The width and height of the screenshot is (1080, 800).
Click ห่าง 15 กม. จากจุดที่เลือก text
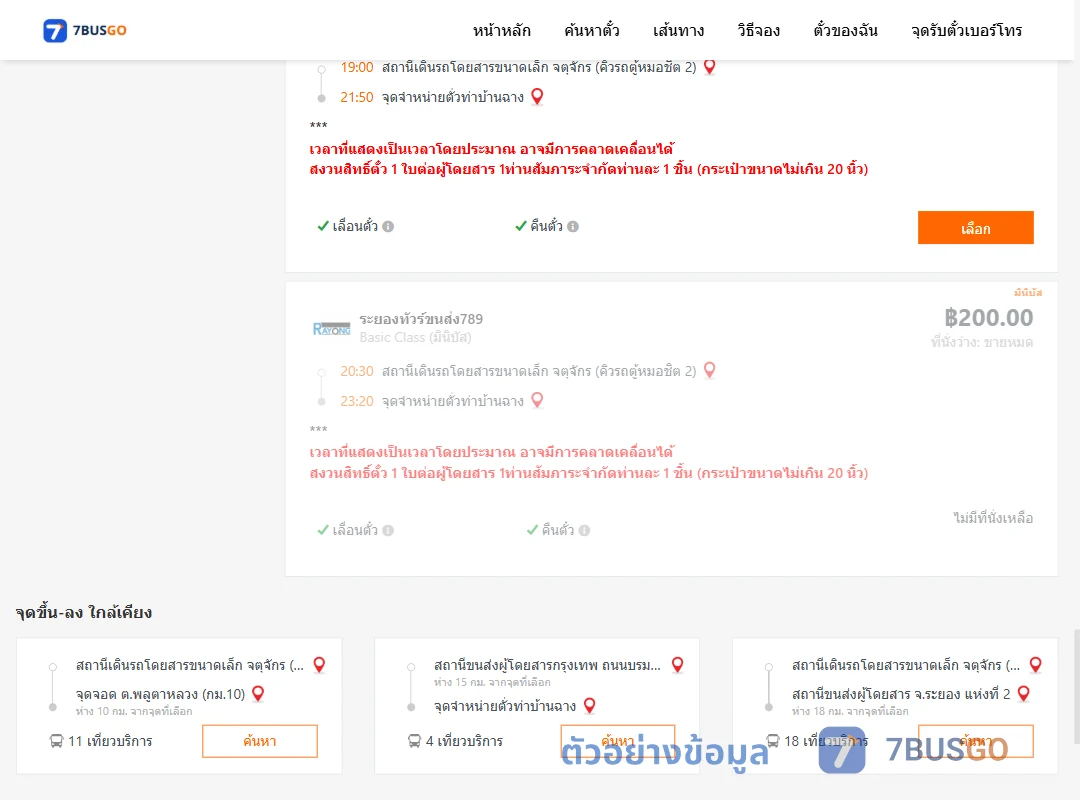tap(492, 682)
